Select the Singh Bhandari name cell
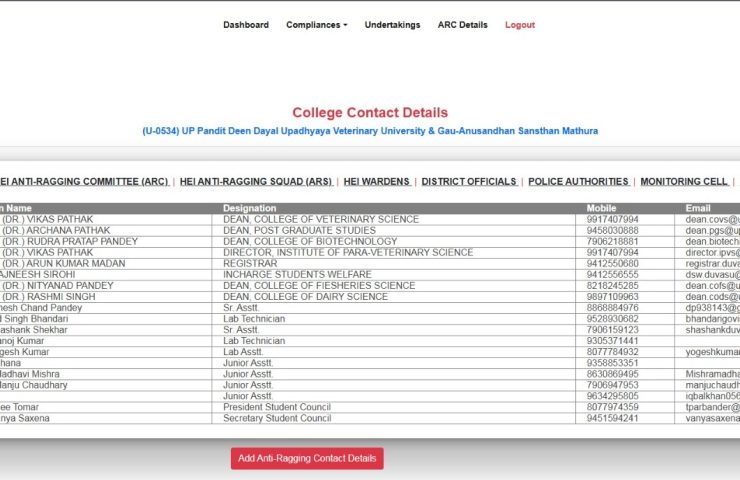 point(106,319)
